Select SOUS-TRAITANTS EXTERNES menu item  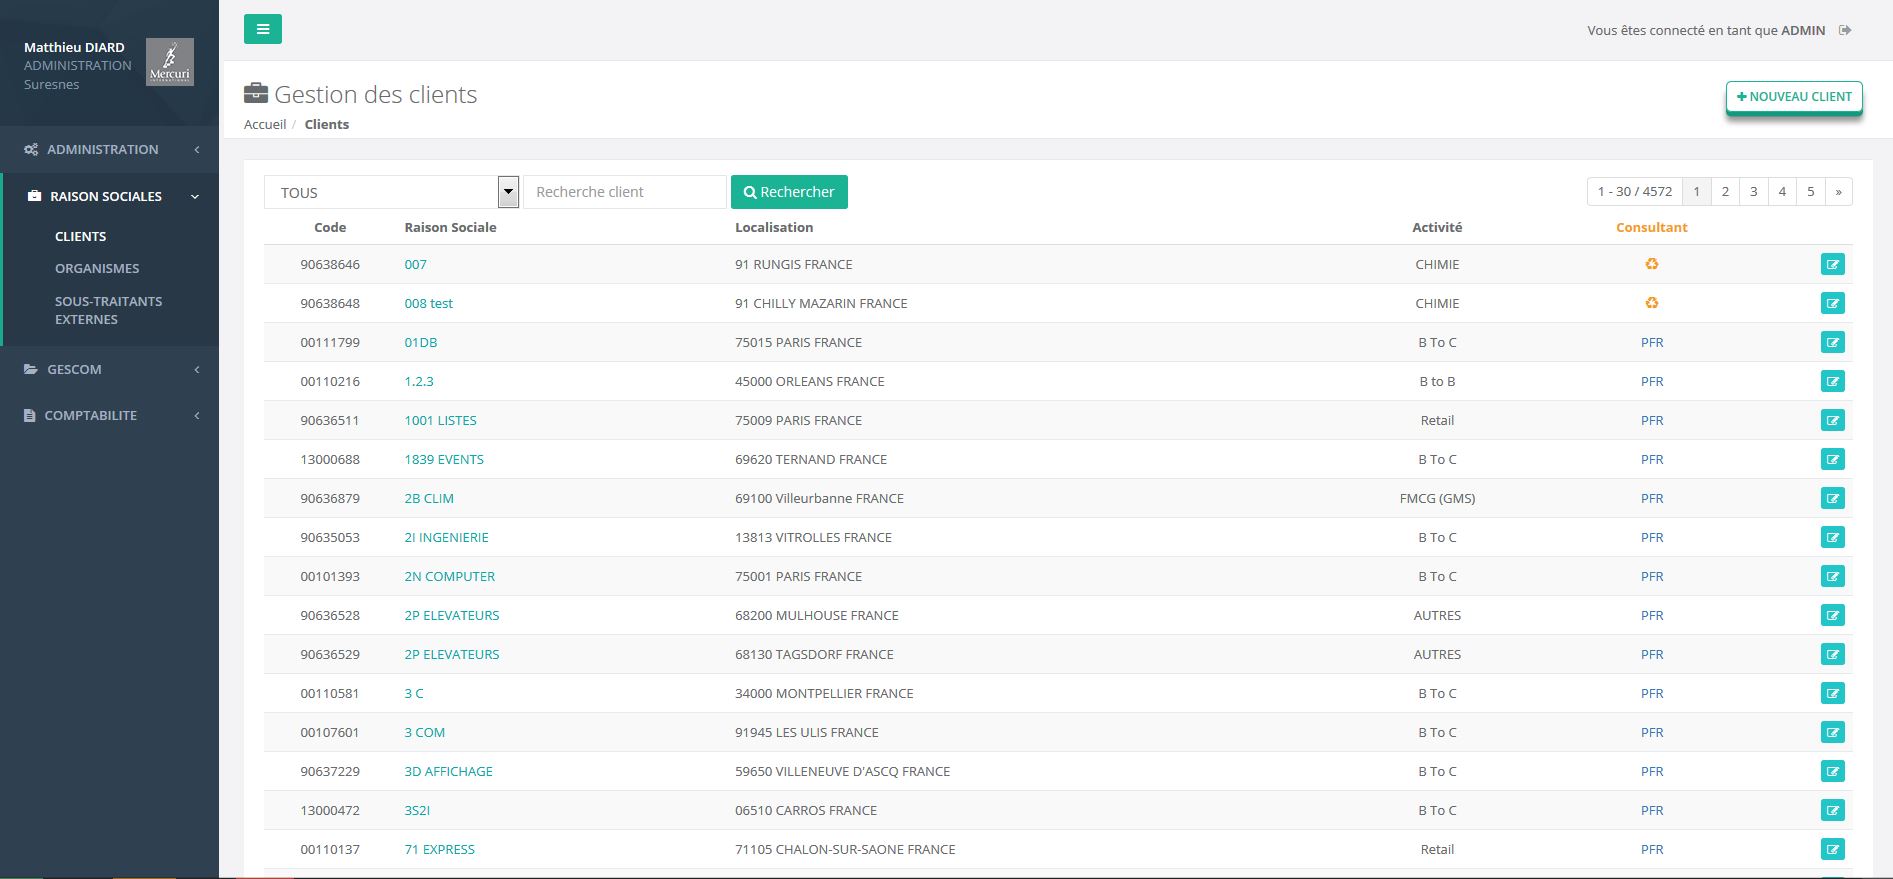(x=108, y=310)
